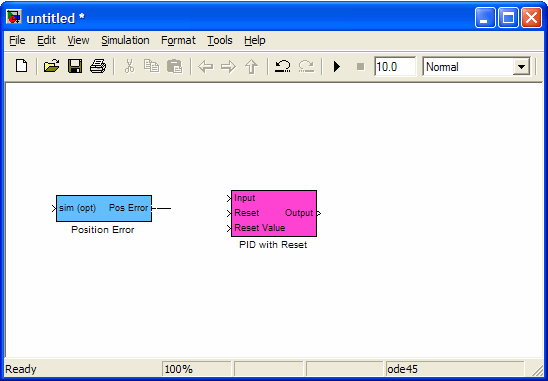Select the blue Position Error block
This screenshot has height=381, width=548.
coord(104,208)
